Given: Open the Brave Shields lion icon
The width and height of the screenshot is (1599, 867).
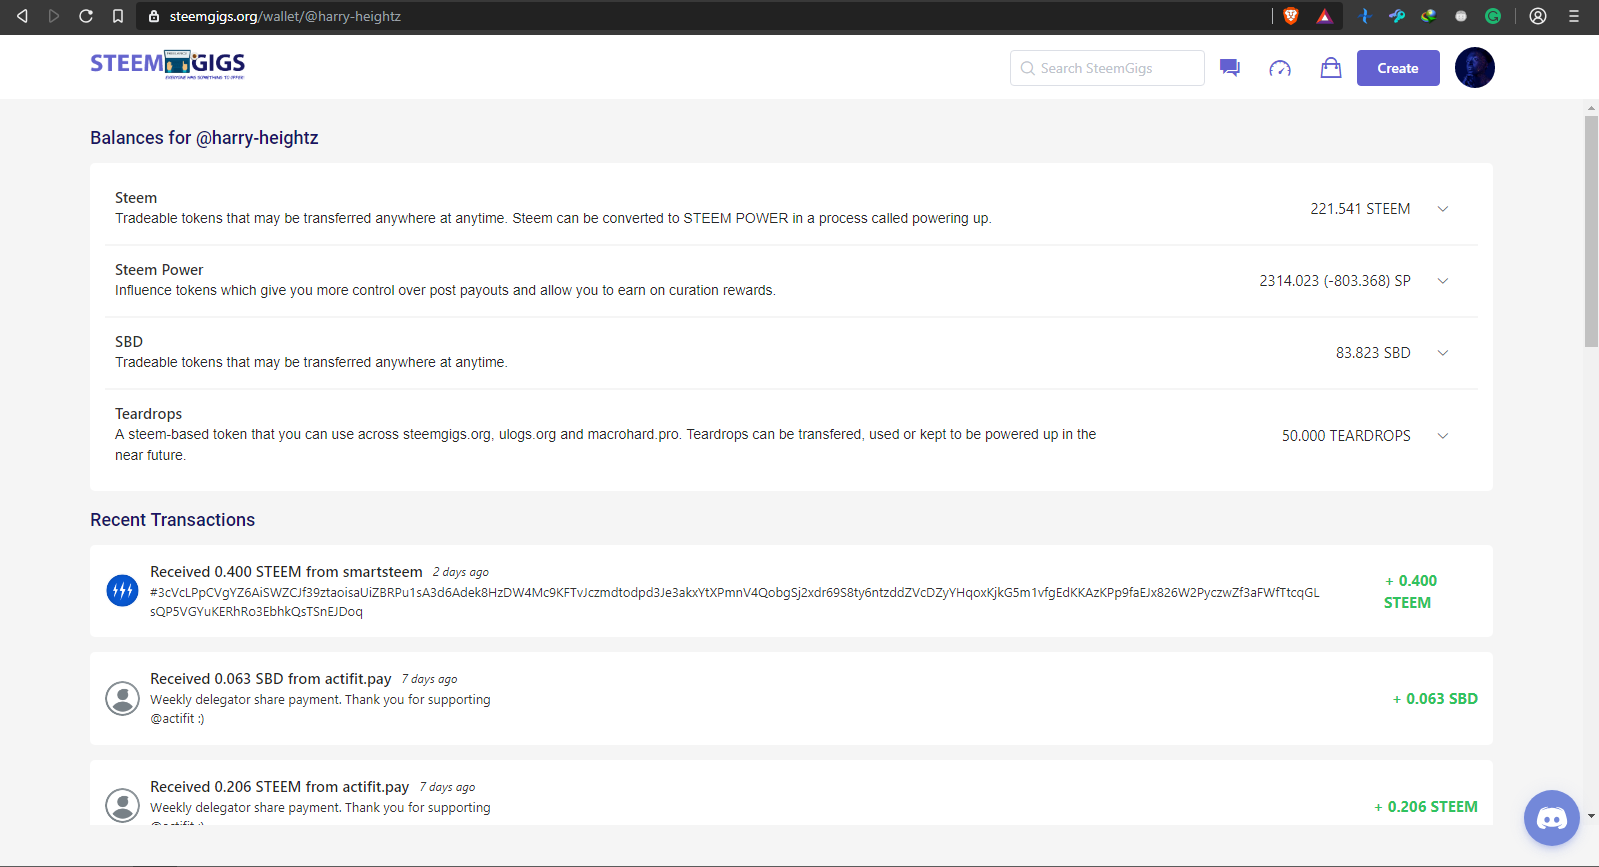Looking at the screenshot, I should (1291, 16).
